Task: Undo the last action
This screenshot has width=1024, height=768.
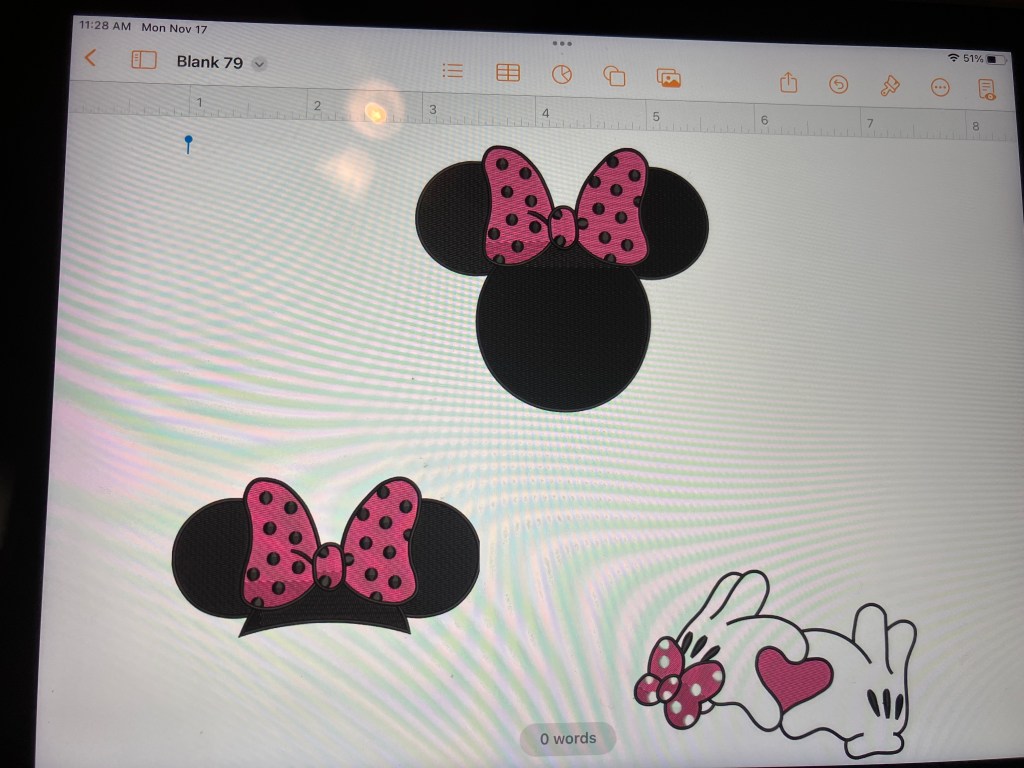Action: [x=839, y=85]
